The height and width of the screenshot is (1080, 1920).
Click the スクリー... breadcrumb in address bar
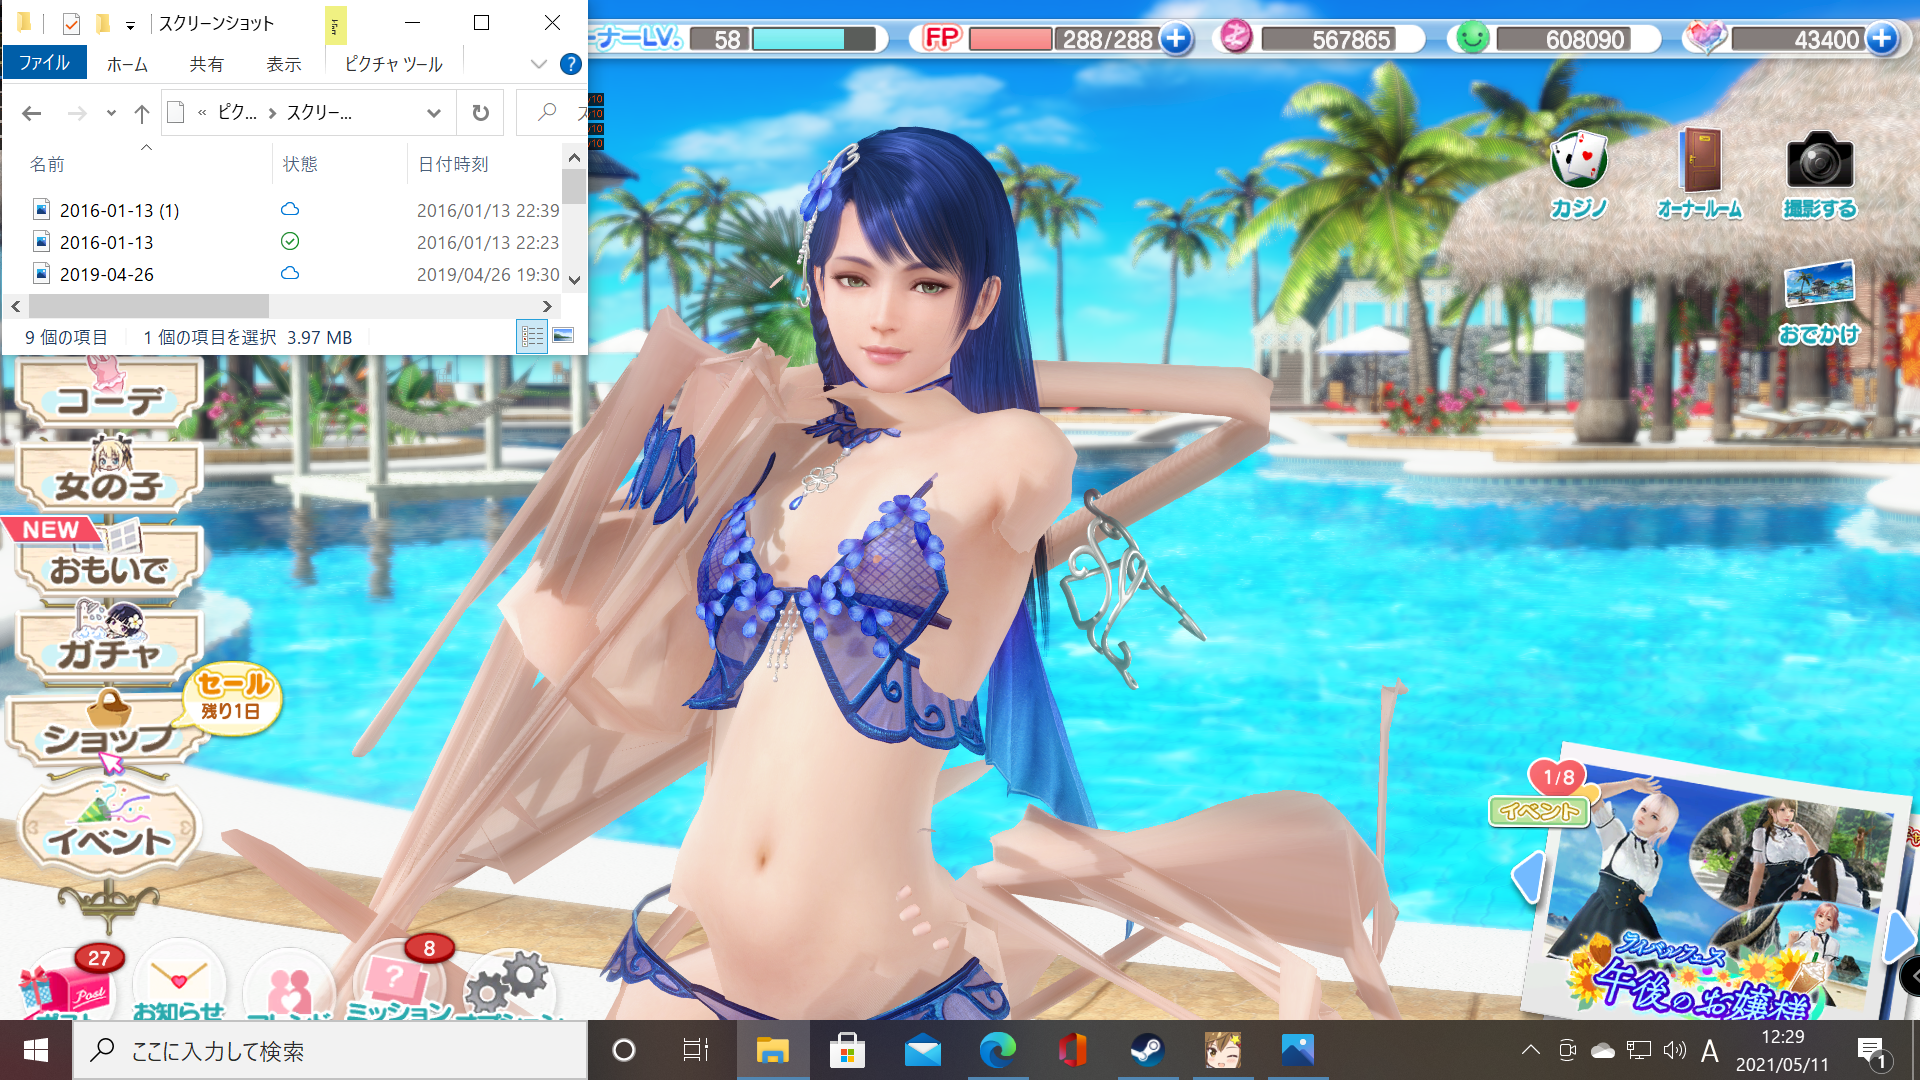point(319,113)
